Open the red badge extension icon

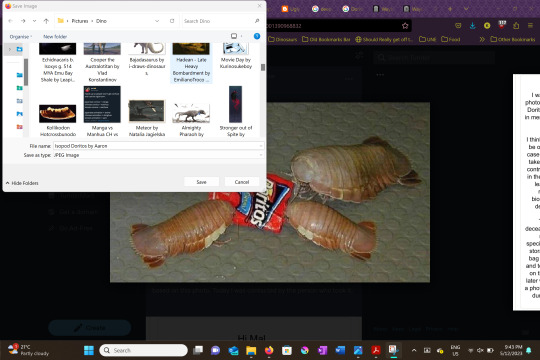(x=502, y=25)
